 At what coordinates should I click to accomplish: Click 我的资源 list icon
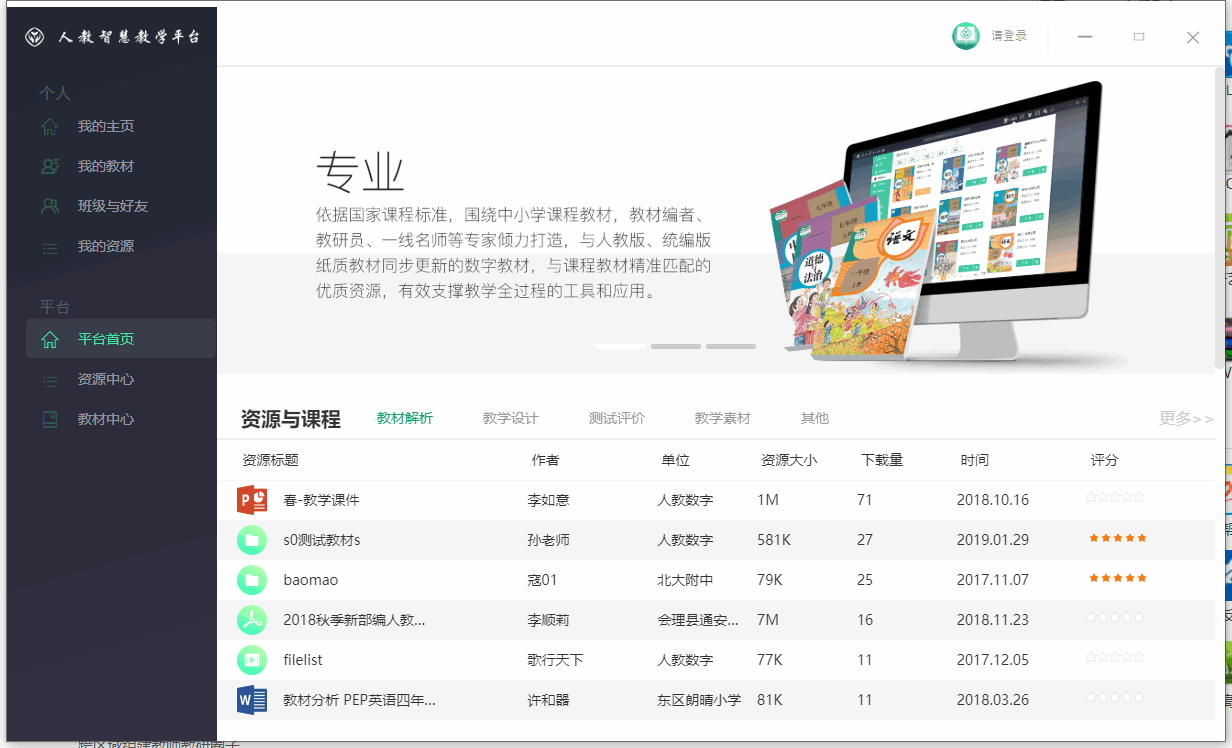click(x=49, y=247)
